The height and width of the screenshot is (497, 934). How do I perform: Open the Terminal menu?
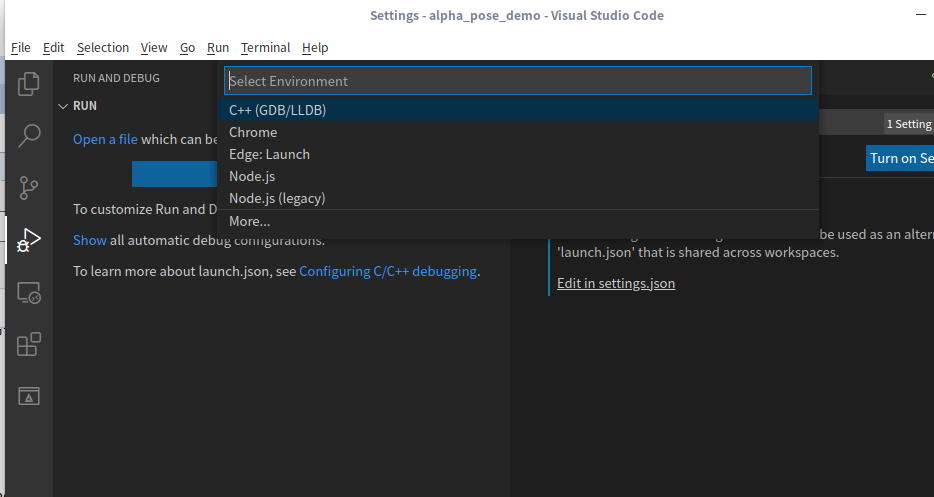(x=265, y=48)
